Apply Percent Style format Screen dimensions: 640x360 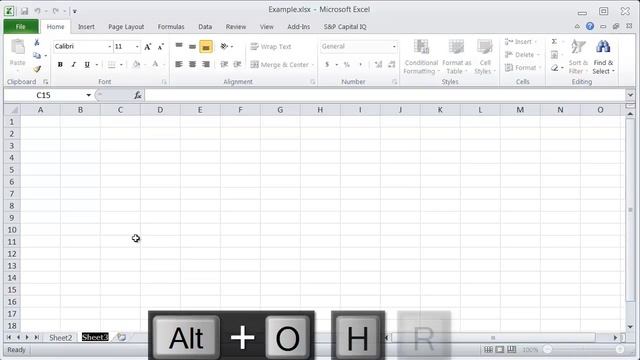pos(347,64)
